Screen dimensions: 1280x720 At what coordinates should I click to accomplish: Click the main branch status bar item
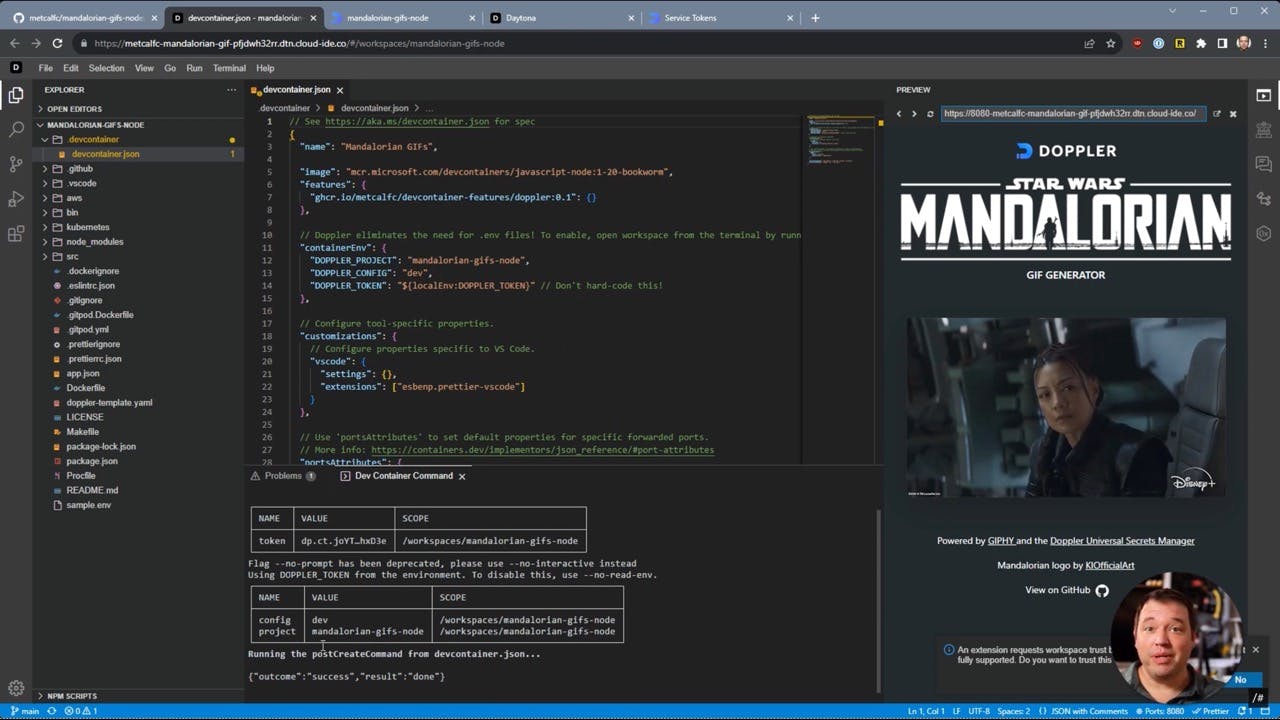pyautogui.click(x=25, y=711)
